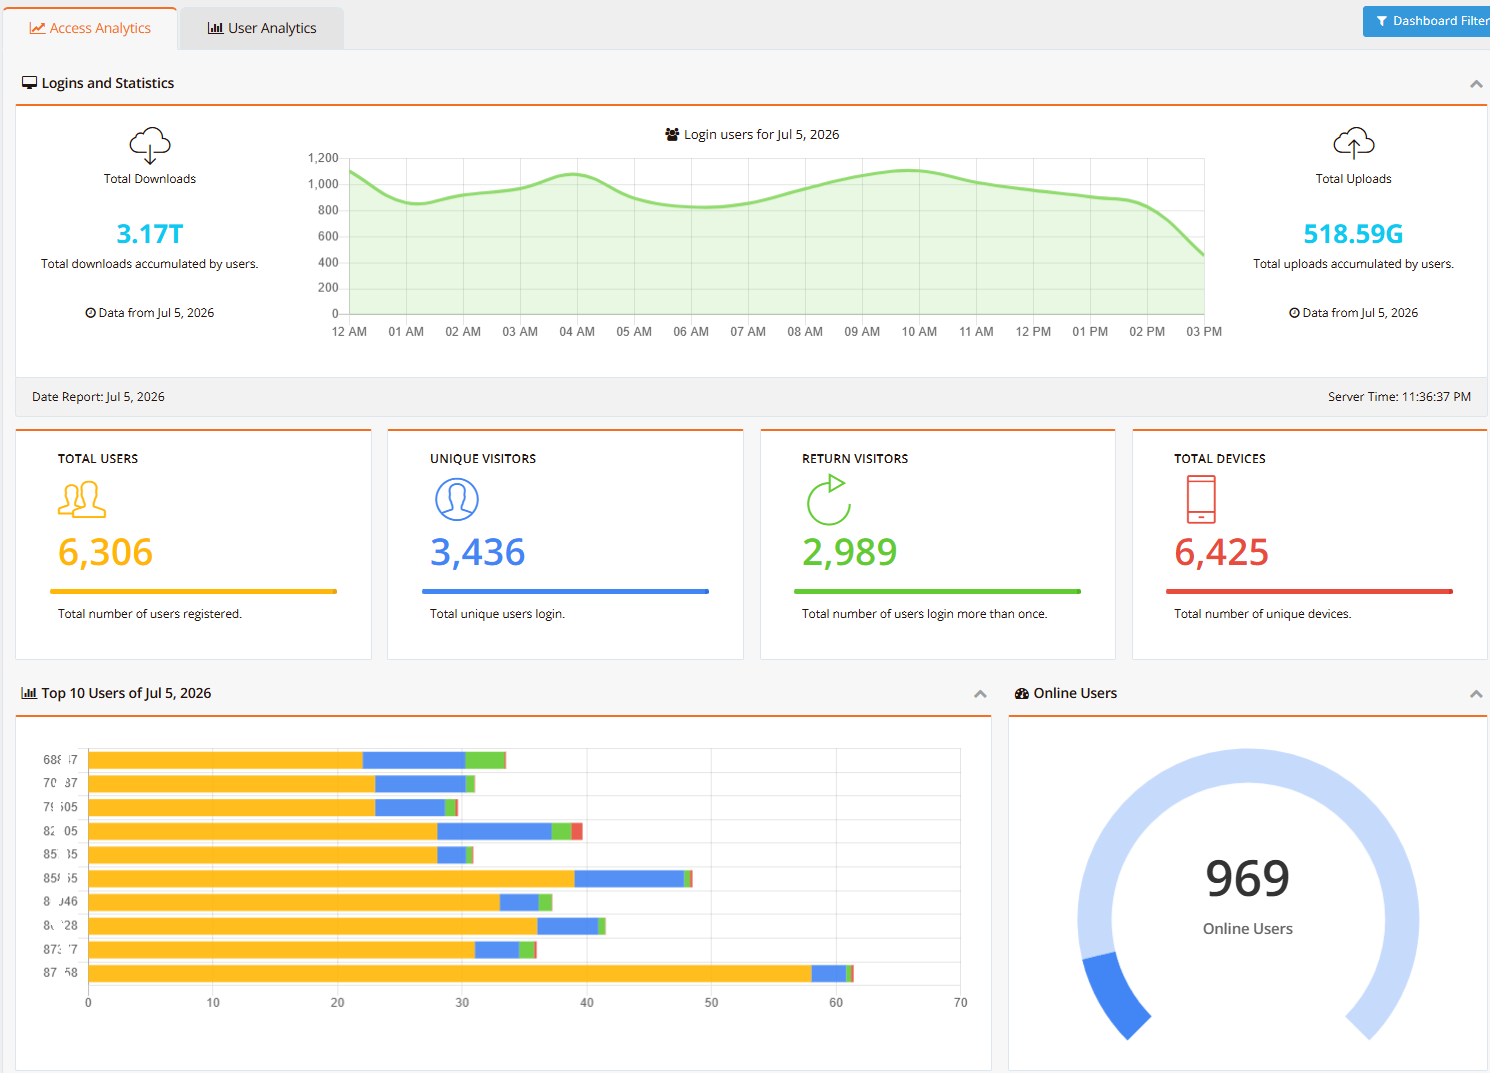Click the Login users for Jul 5, 2026 title
The image size is (1490, 1073).
pyautogui.click(x=761, y=134)
